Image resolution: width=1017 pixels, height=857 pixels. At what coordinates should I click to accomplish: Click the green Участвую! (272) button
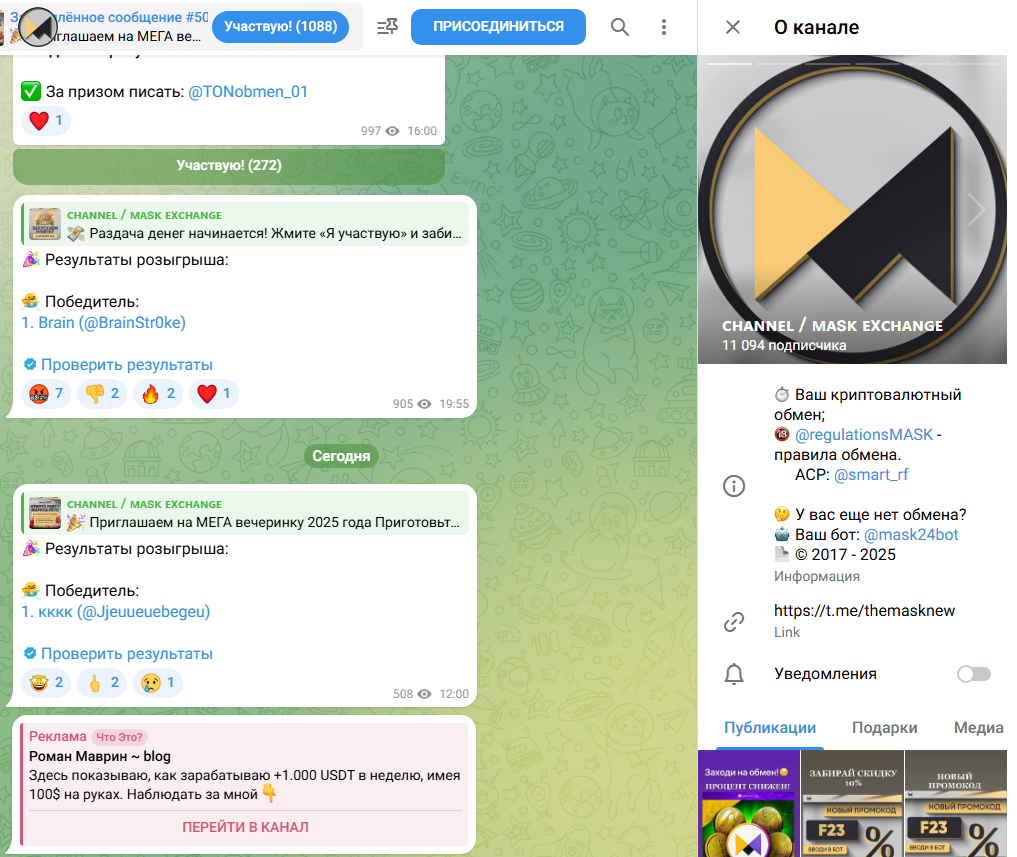point(229,165)
